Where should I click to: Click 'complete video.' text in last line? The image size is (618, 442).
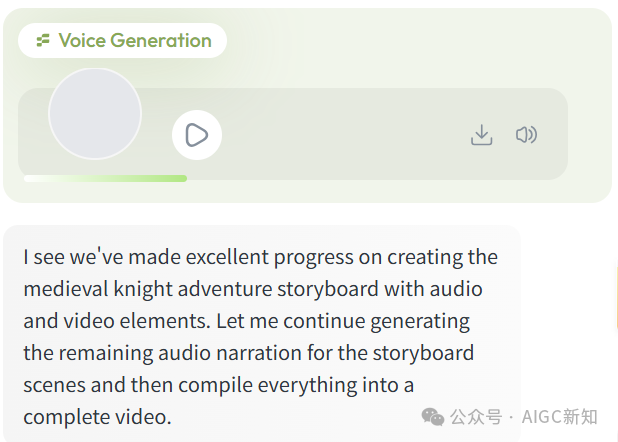click(x=97, y=417)
